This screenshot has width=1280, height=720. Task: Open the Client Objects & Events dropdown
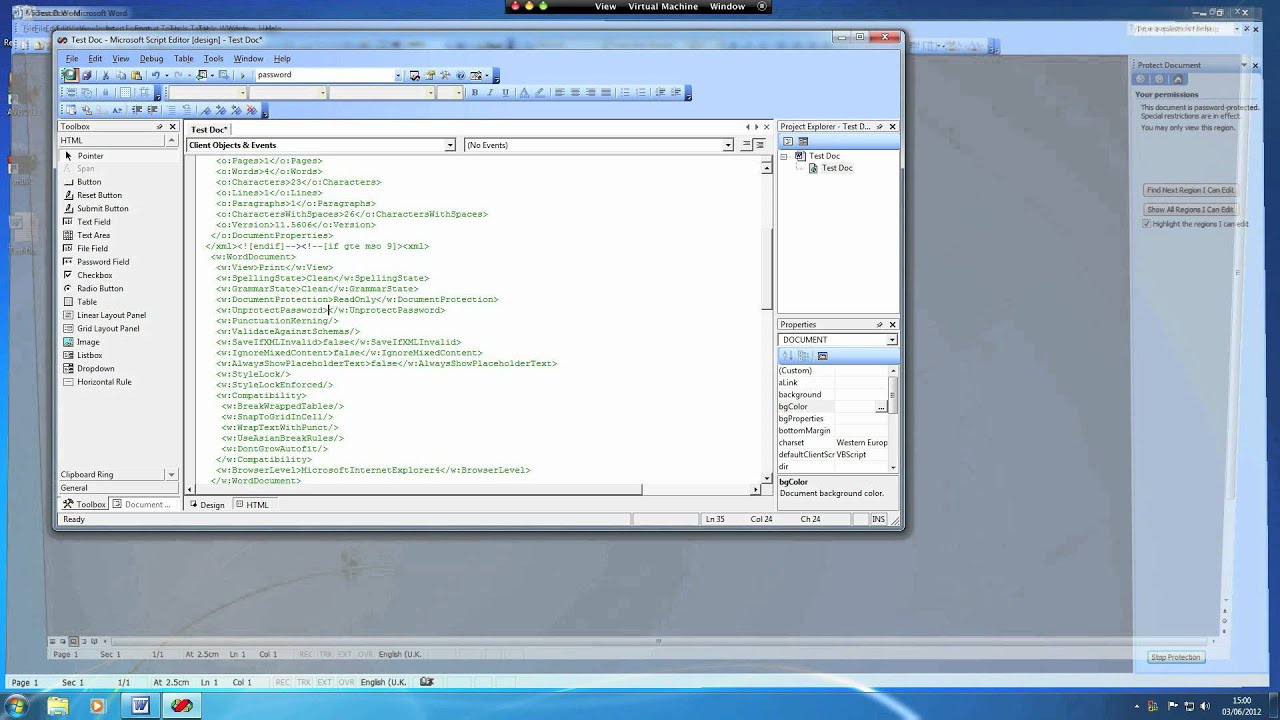click(x=450, y=145)
